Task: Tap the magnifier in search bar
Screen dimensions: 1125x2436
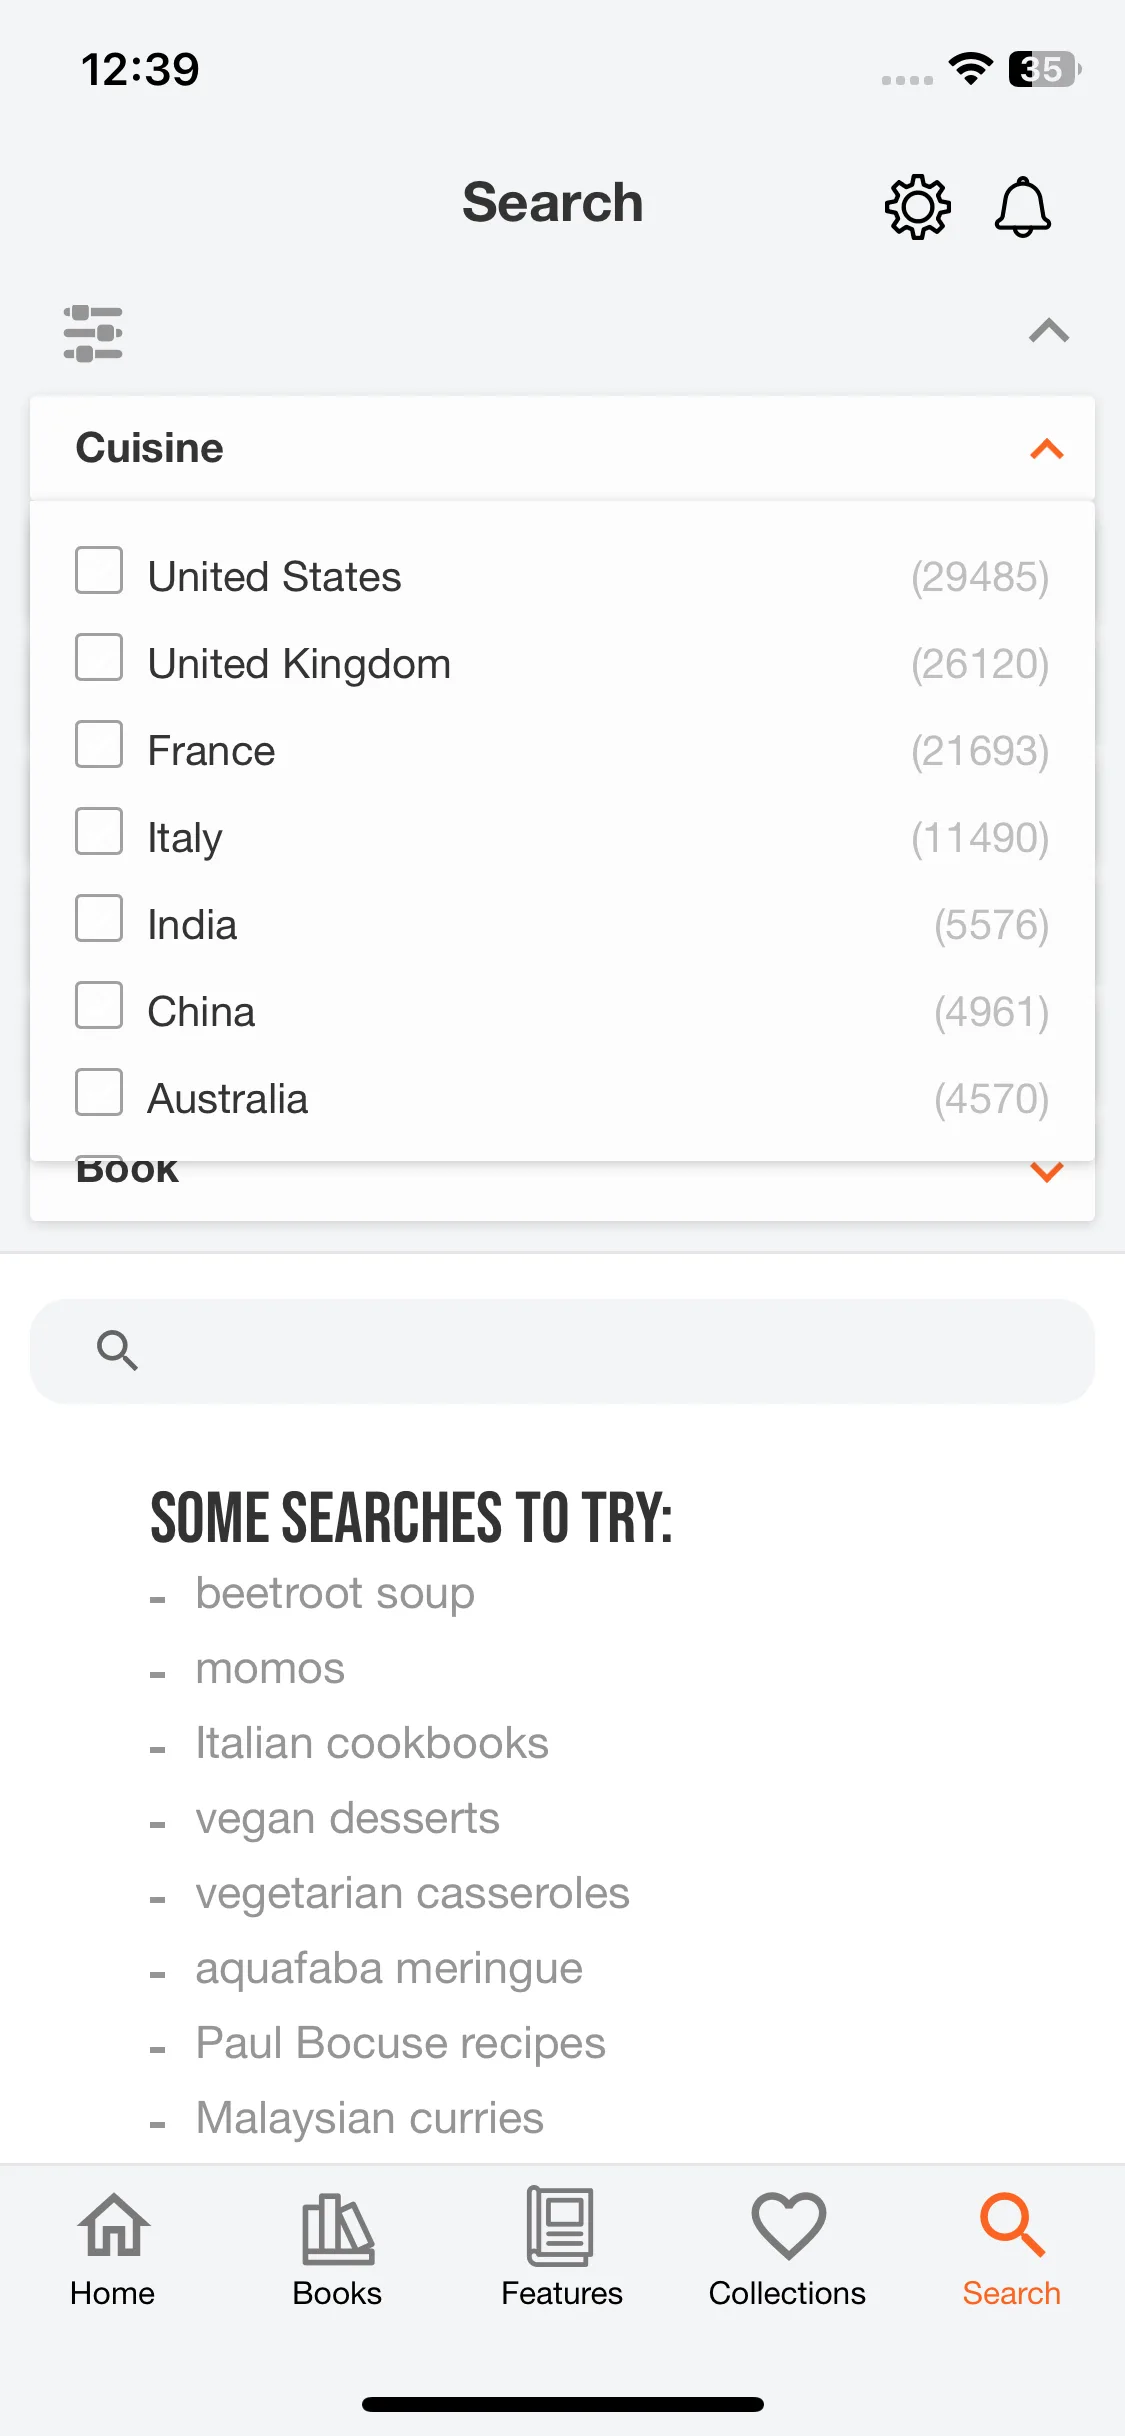Action: point(117,1350)
